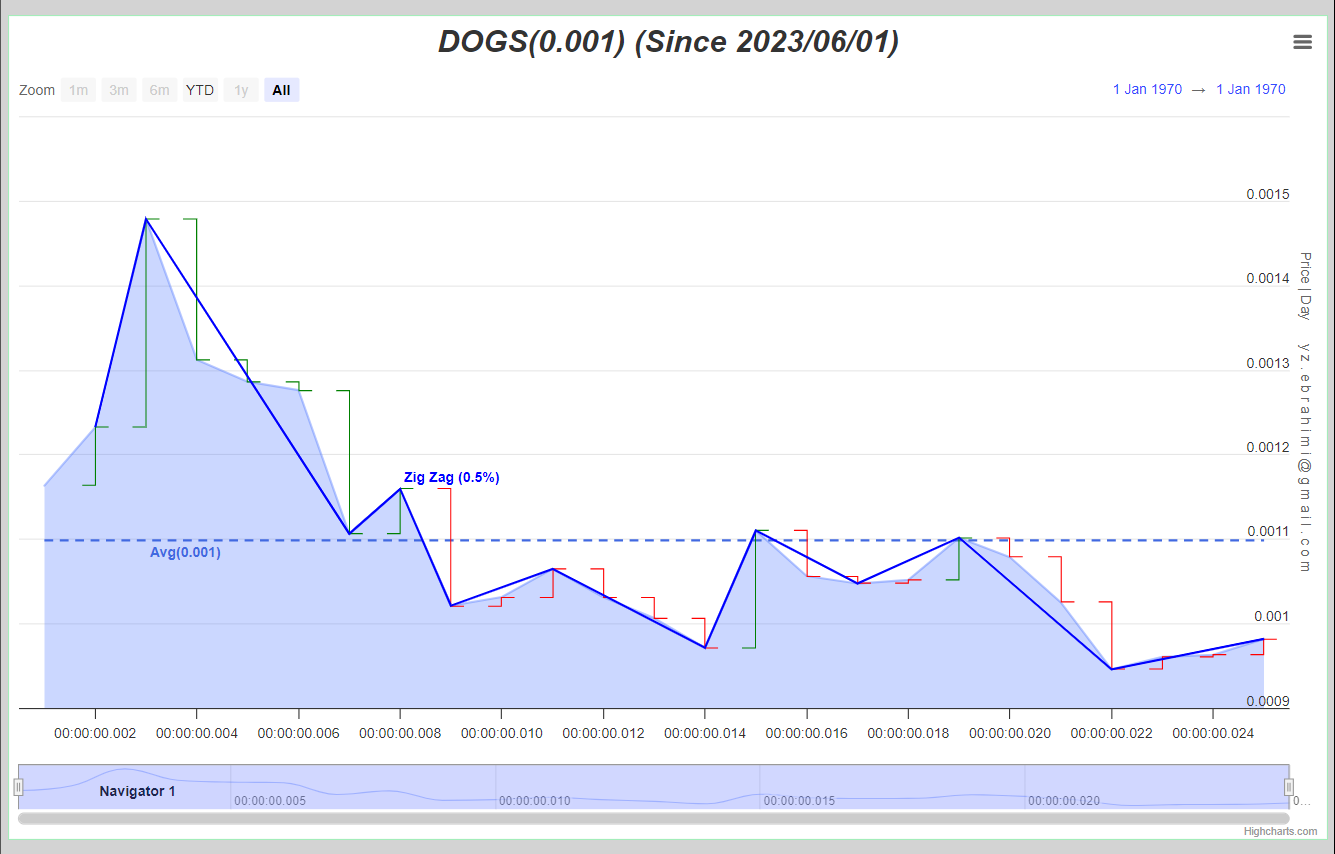
Task: Select the 6m zoom range button
Action: (160, 90)
